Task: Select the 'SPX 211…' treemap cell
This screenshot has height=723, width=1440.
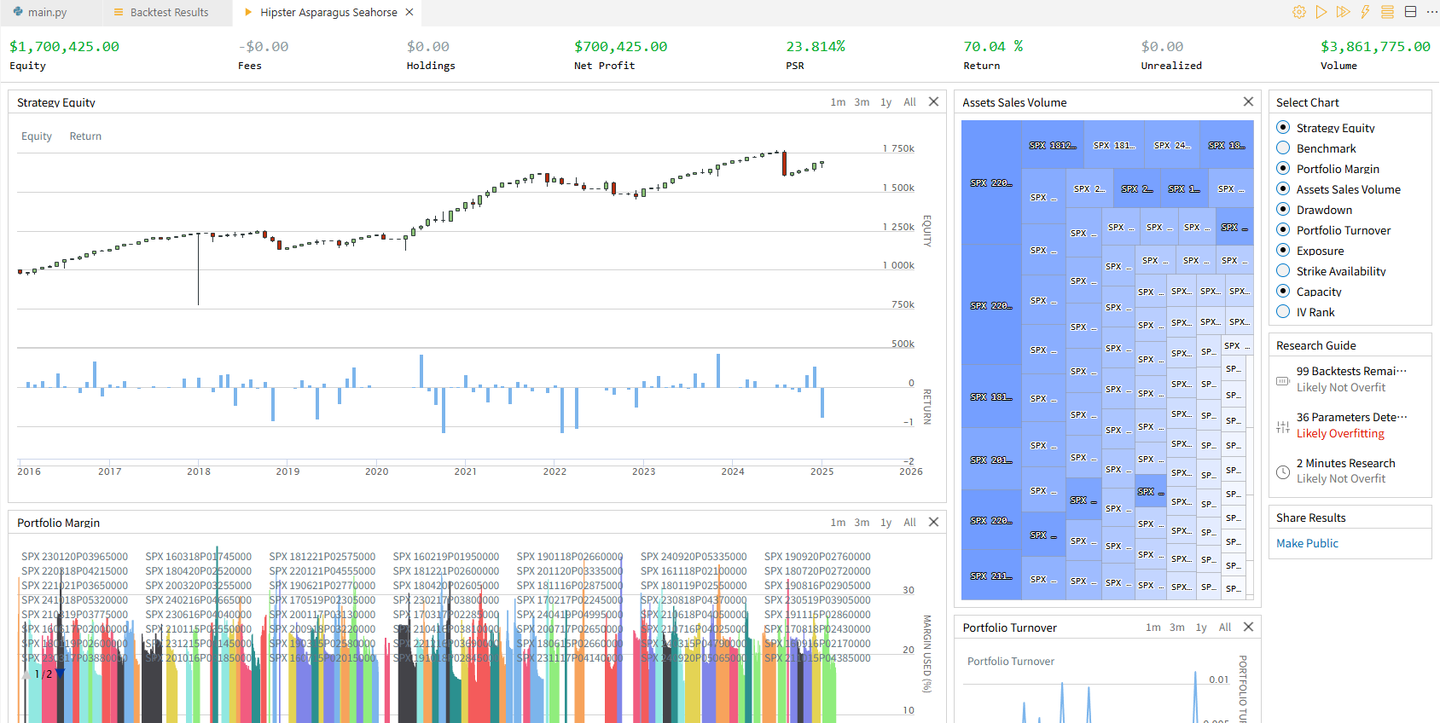Action: click(x=991, y=576)
